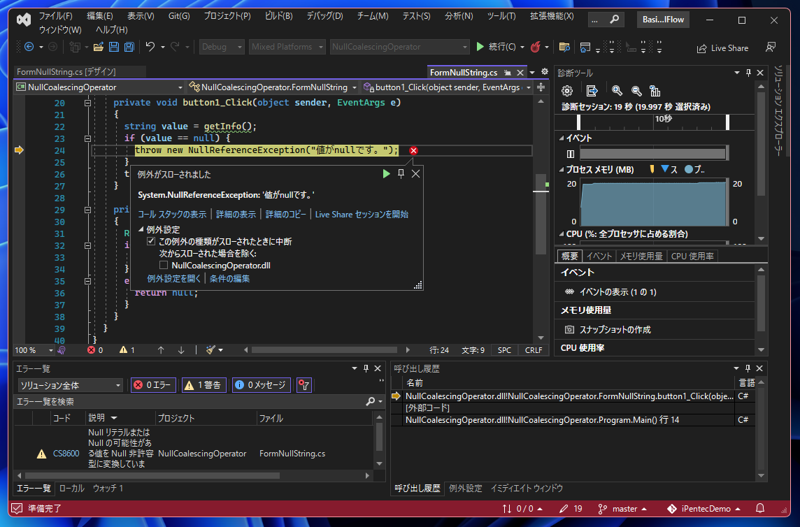Switch to the CPU usage tab in diagnostics
The image size is (800, 527).
pos(692,256)
